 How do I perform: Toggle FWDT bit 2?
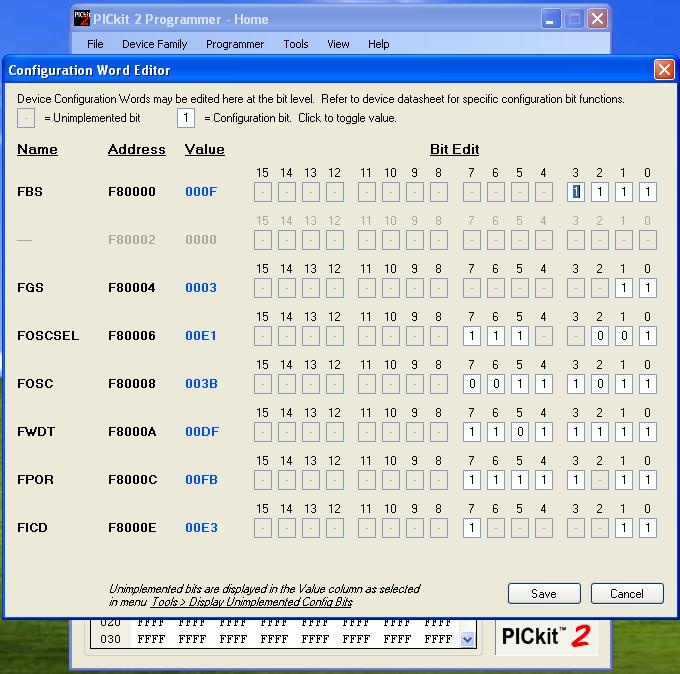600,432
